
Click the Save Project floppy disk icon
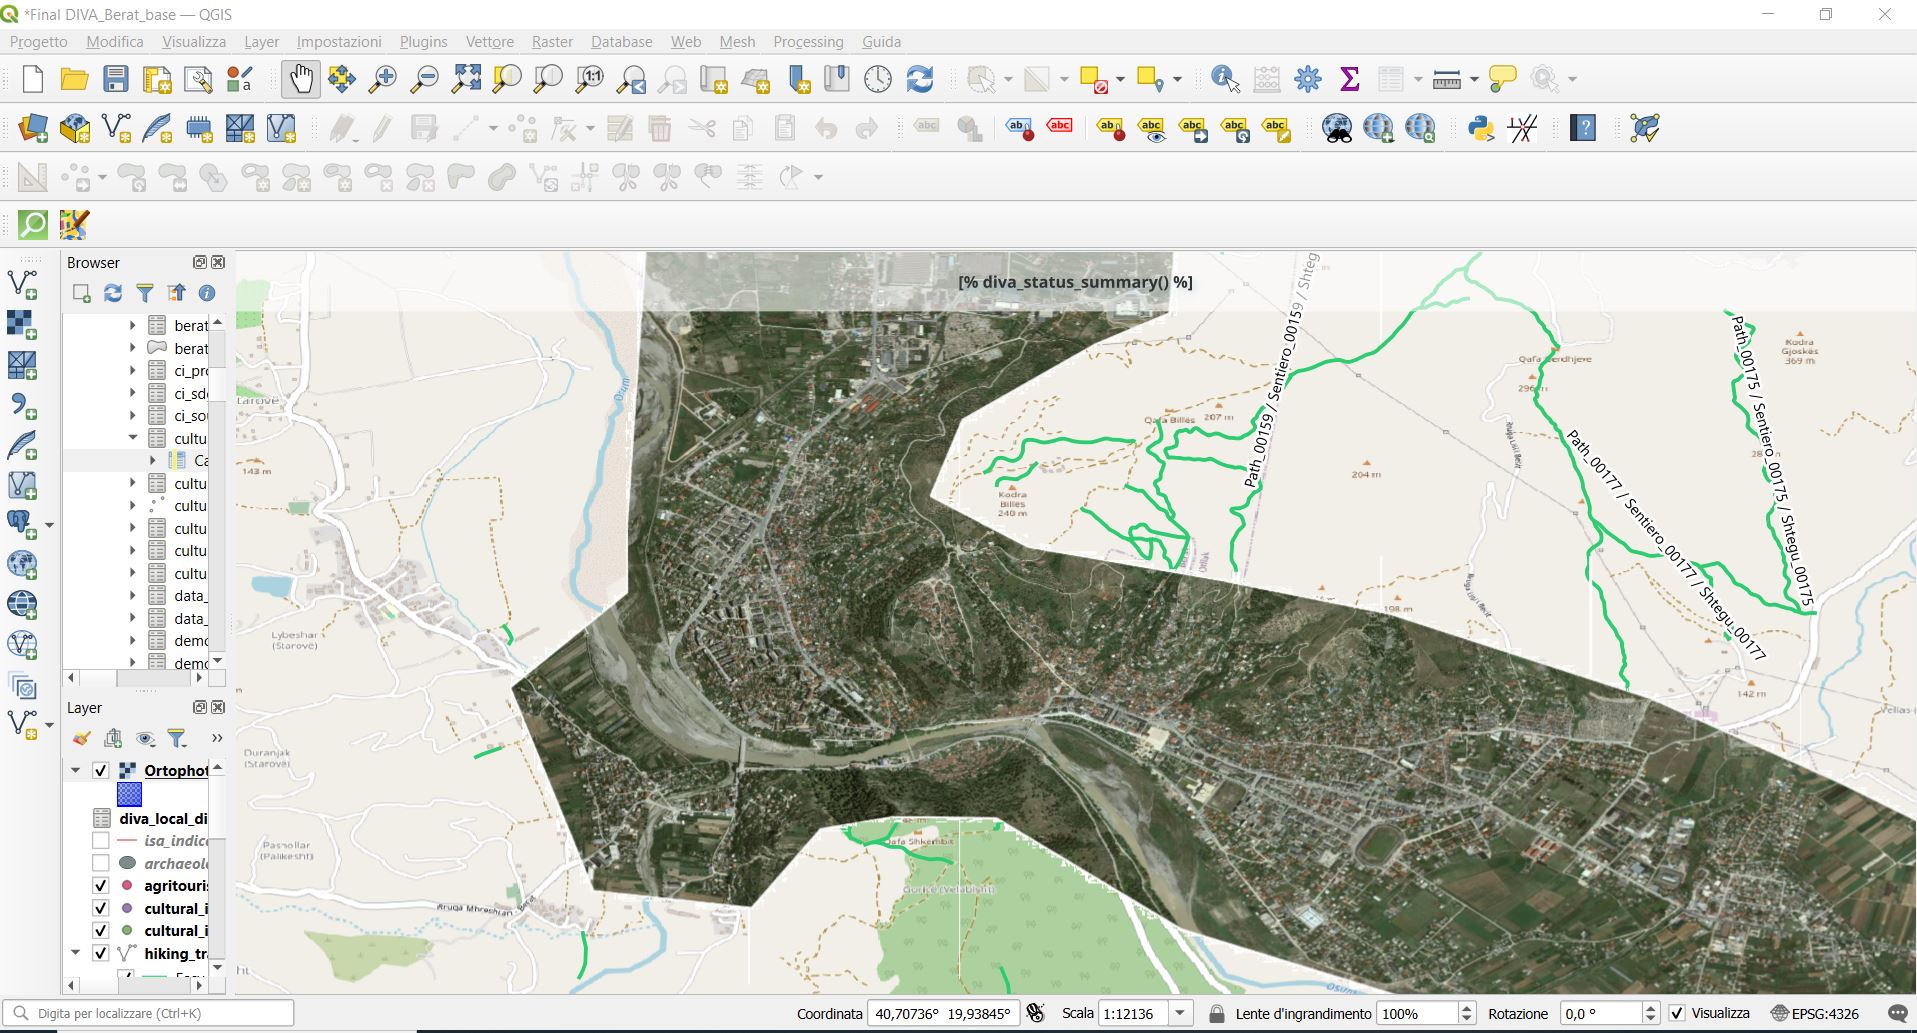click(x=116, y=79)
